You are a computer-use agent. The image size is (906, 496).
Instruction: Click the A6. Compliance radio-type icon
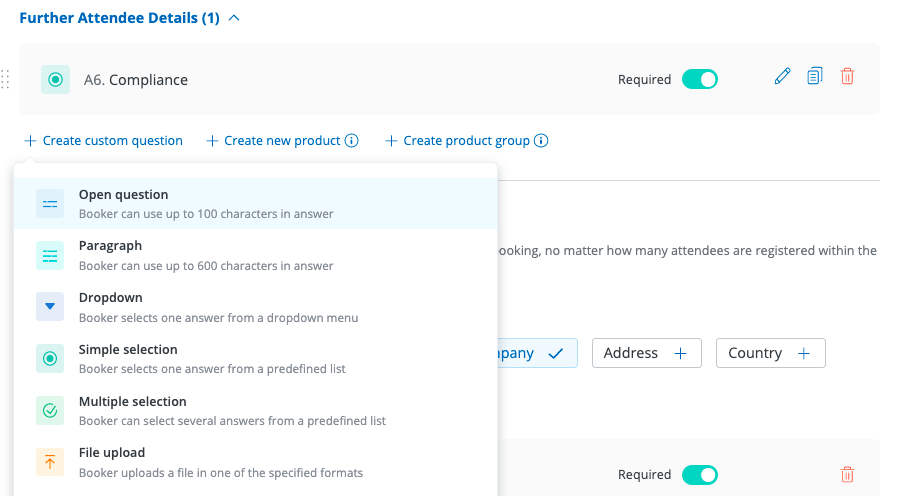pos(56,80)
